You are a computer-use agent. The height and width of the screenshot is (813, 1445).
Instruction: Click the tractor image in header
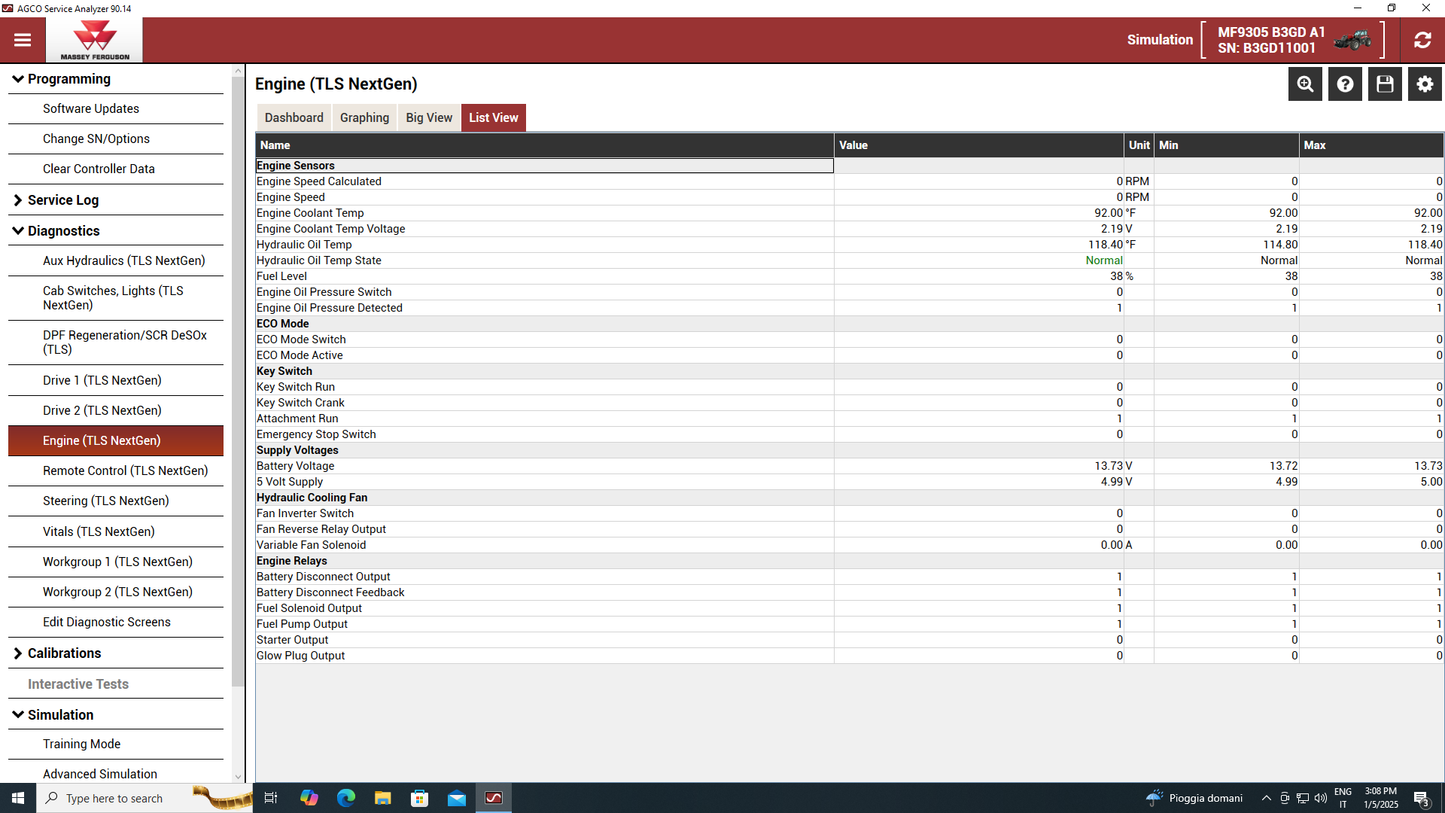pos(1353,40)
